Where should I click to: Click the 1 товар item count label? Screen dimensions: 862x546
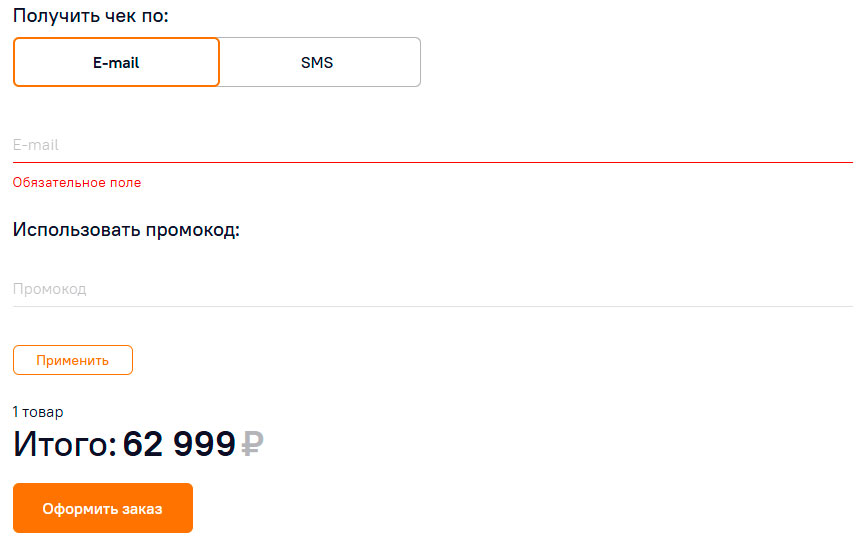[x=38, y=412]
